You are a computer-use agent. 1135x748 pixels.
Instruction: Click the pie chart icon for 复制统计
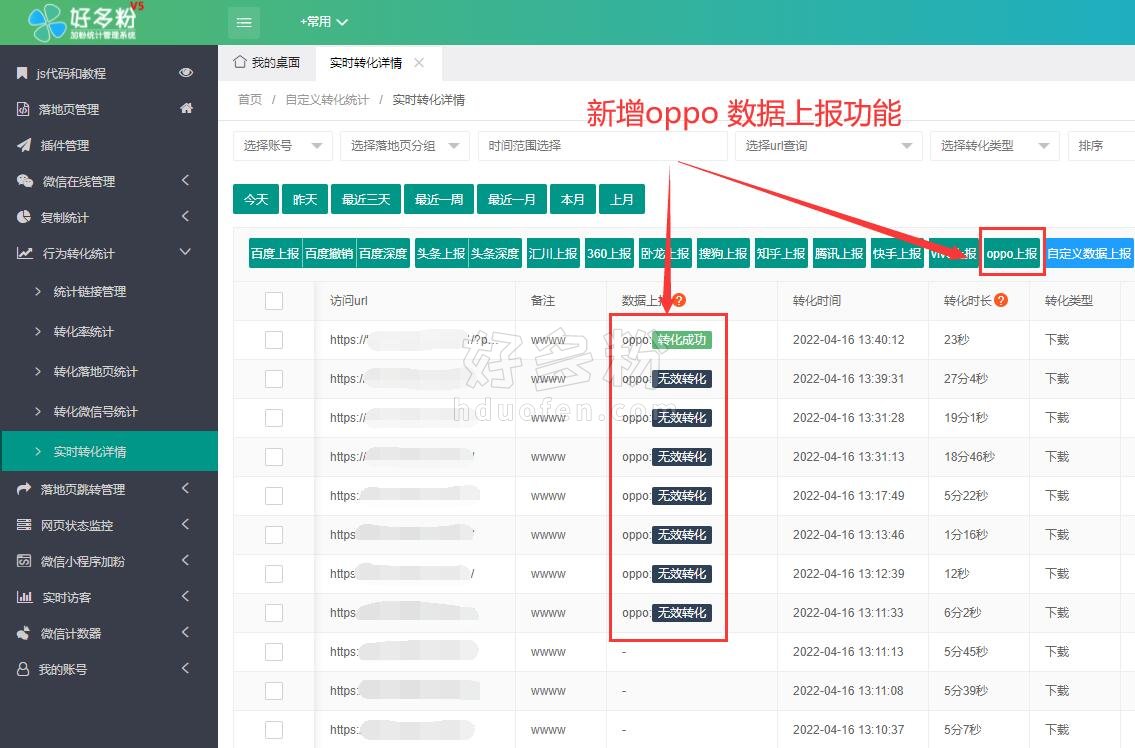coord(24,217)
